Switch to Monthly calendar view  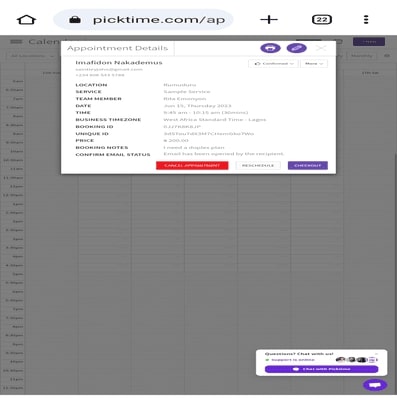coord(362,56)
